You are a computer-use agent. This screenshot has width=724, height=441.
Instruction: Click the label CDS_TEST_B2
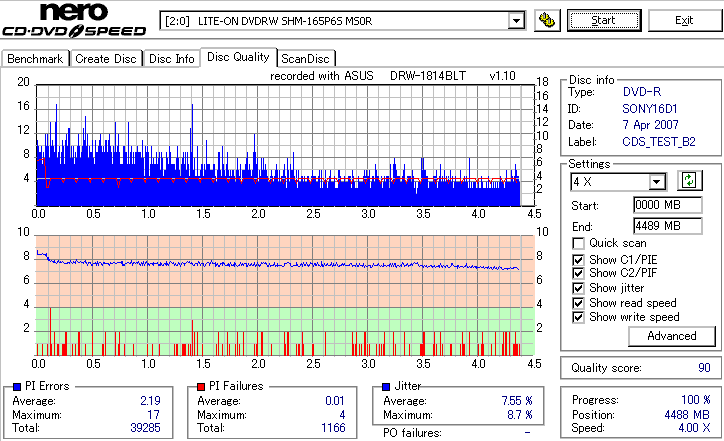click(x=659, y=142)
